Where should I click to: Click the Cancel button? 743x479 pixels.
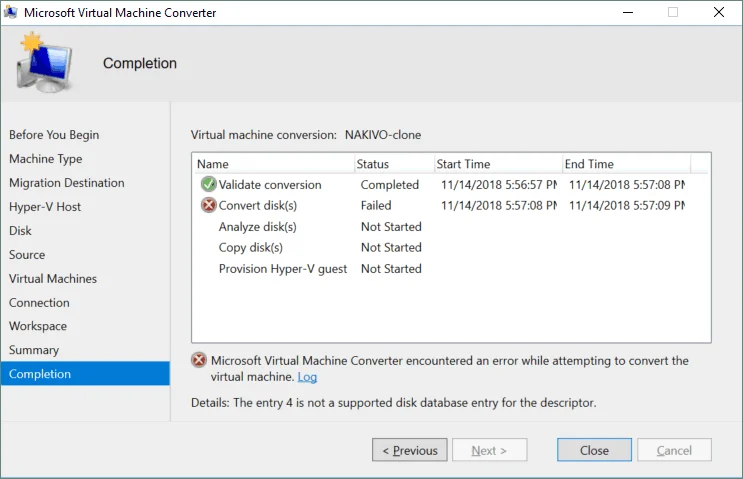674,450
